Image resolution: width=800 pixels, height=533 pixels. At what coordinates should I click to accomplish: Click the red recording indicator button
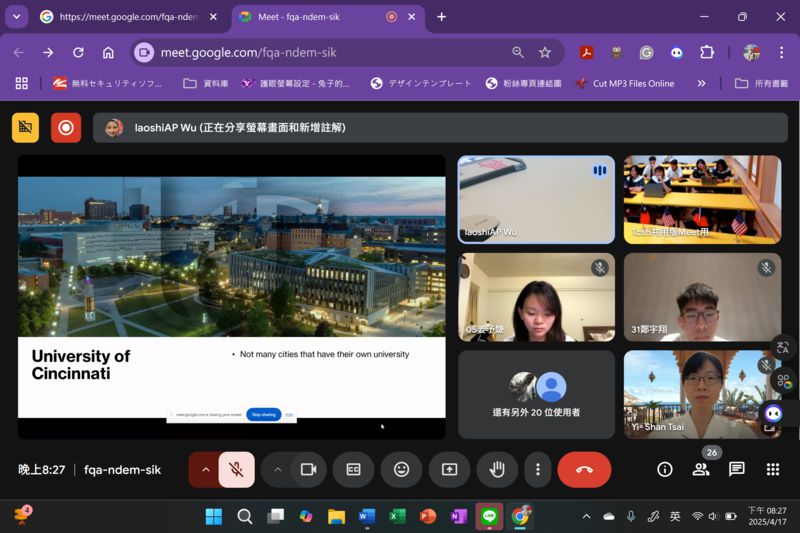pyautogui.click(x=66, y=128)
